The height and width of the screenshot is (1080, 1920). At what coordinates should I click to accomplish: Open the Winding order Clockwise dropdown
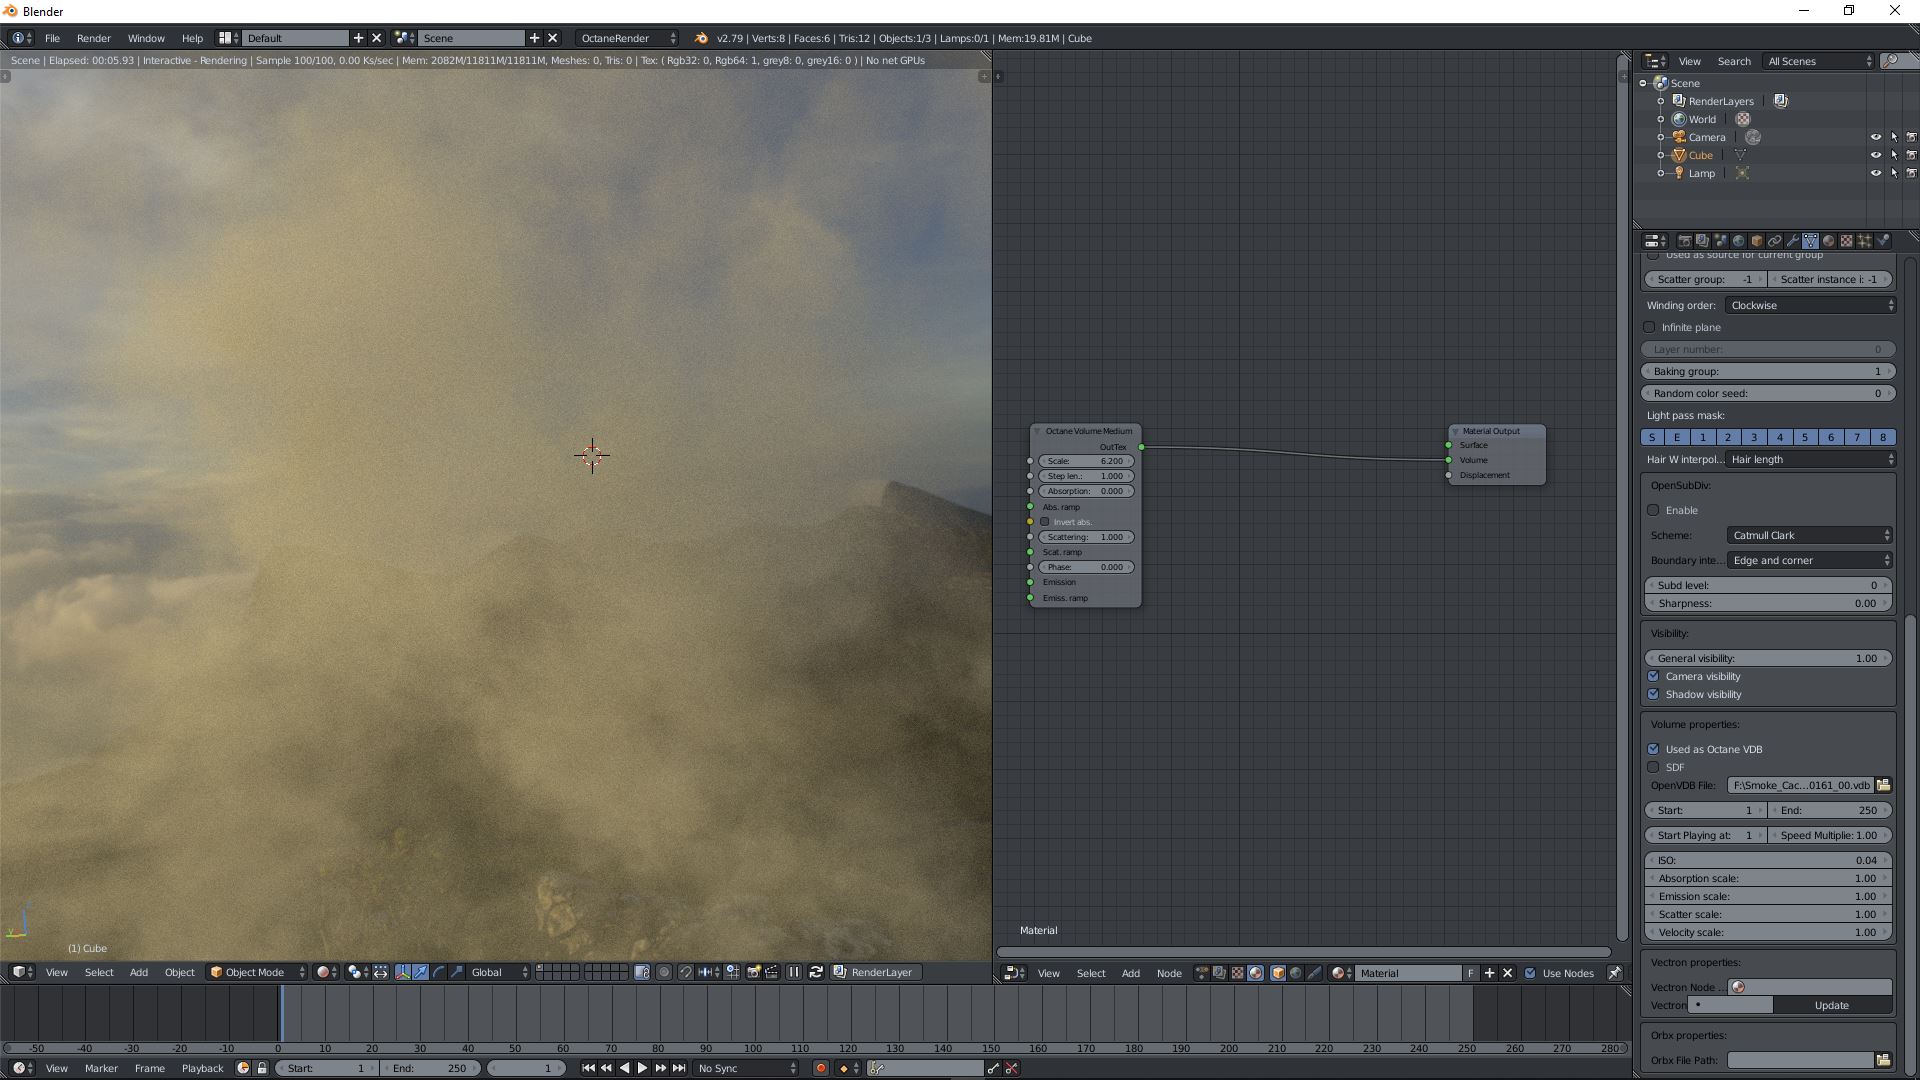pyautogui.click(x=1810, y=305)
